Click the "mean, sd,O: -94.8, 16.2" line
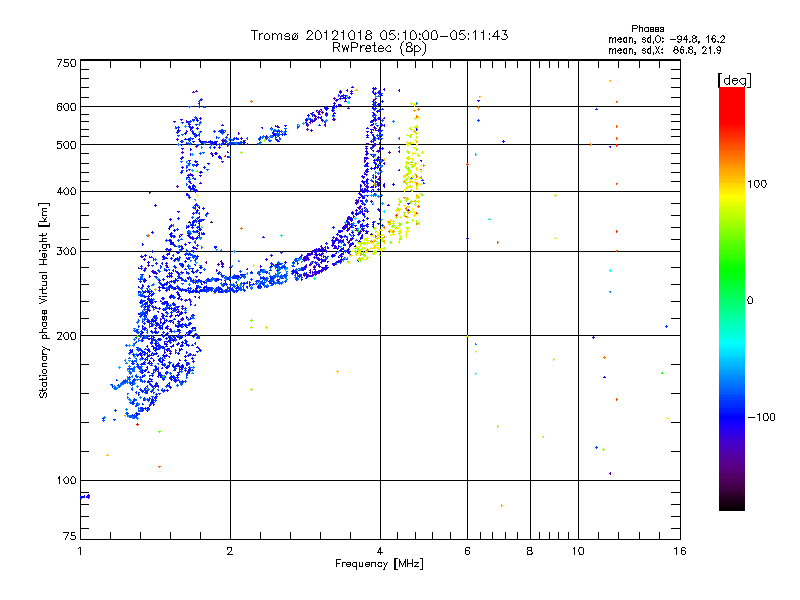Screen dimensions: 800x600 click(666, 39)
